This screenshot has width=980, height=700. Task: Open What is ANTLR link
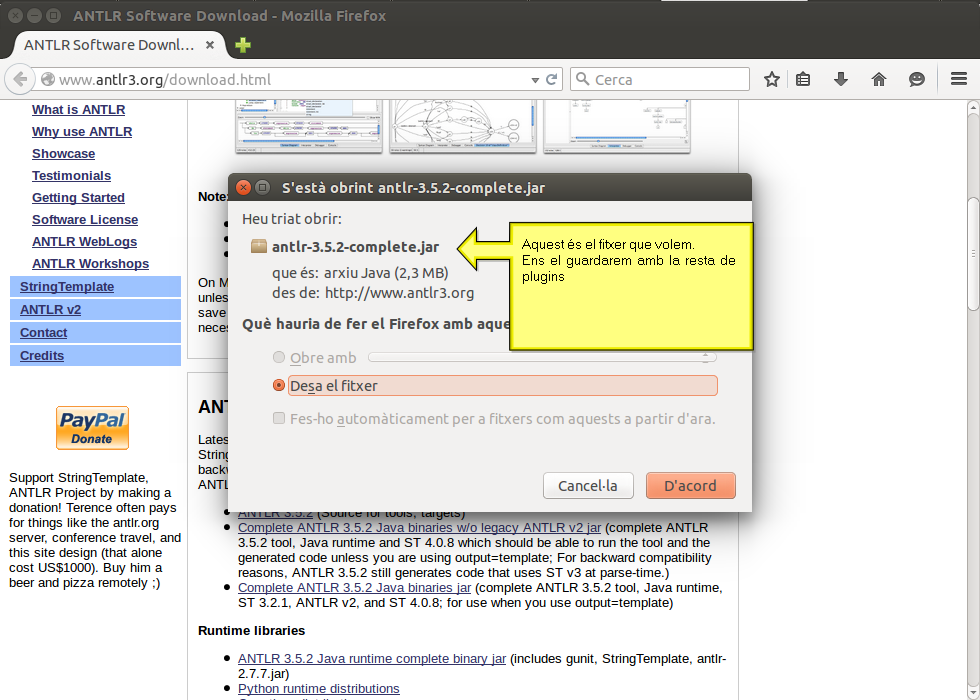coord(79,109)
